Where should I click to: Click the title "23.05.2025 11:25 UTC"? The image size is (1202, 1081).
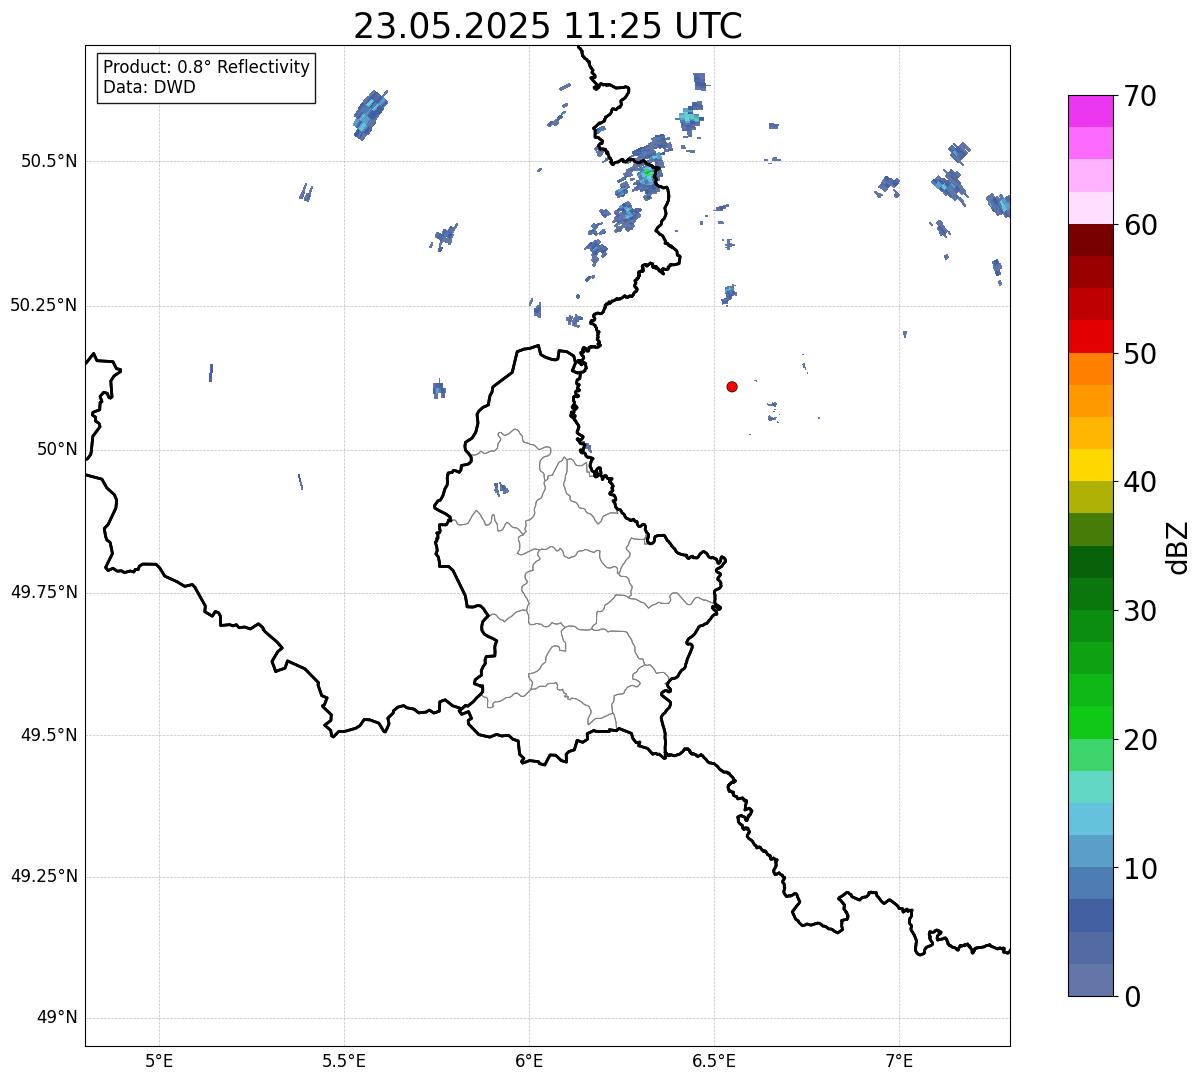[548, 25]
